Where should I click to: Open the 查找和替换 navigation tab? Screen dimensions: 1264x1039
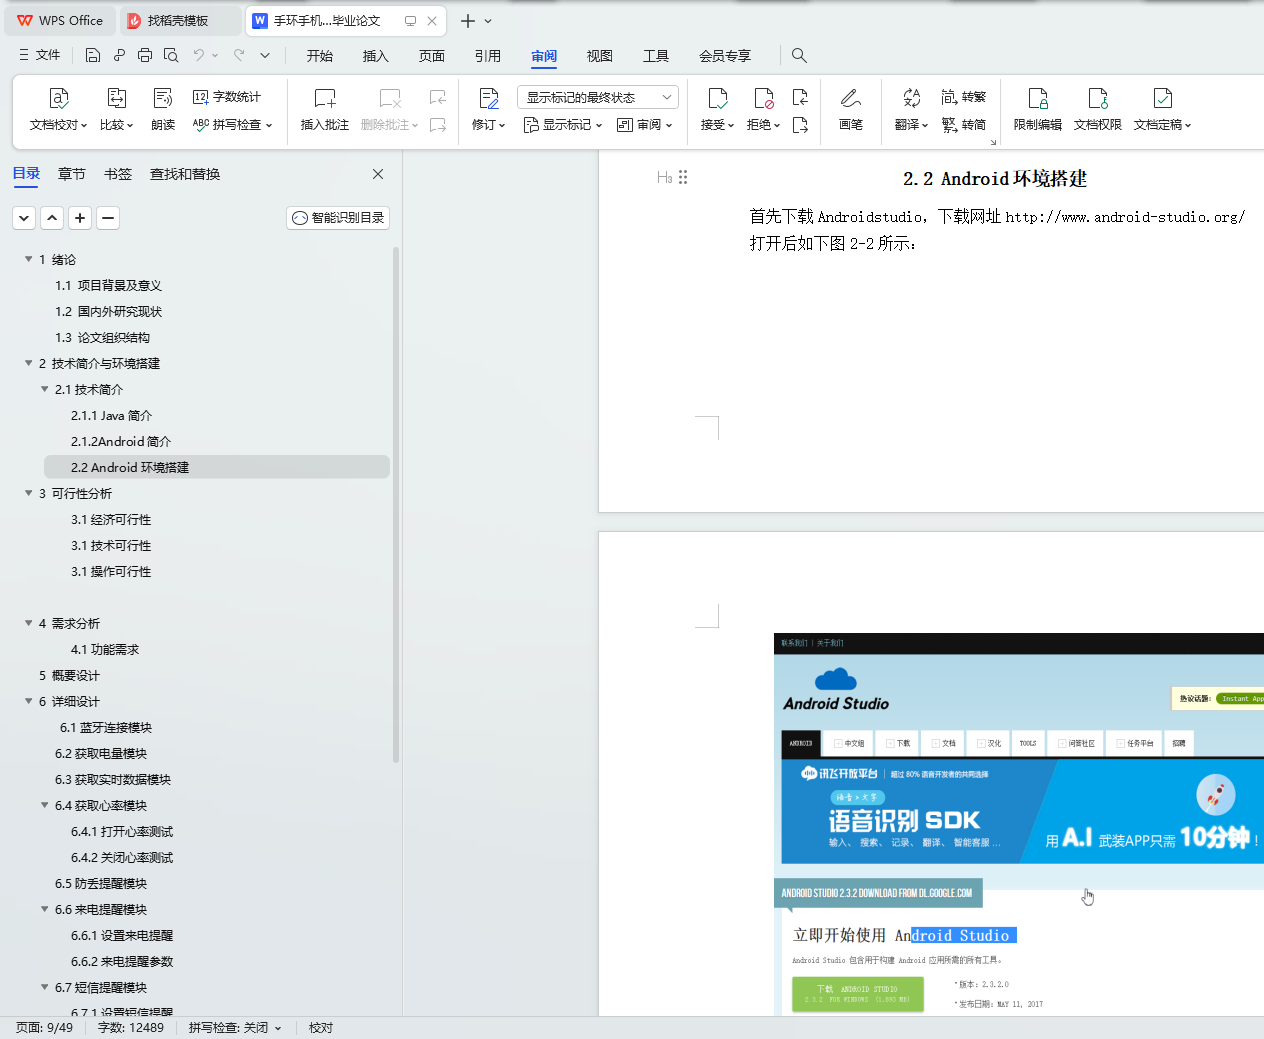pyautogui.click(x=185, y=174)
